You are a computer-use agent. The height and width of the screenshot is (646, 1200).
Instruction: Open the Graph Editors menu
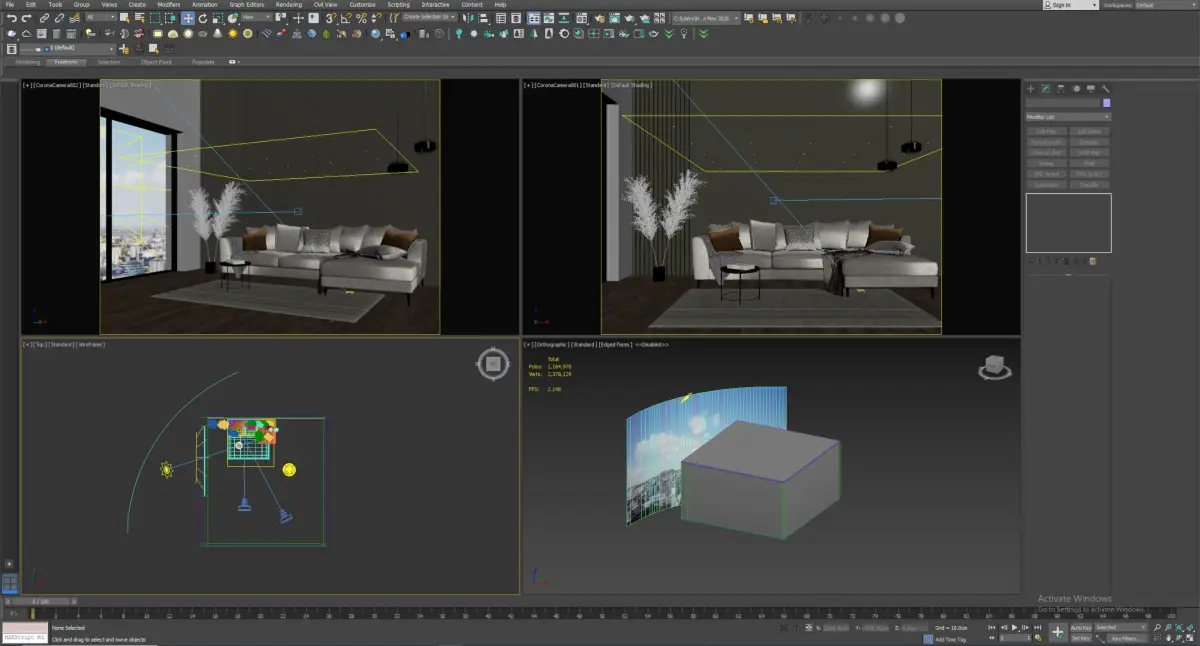point(247,4)
